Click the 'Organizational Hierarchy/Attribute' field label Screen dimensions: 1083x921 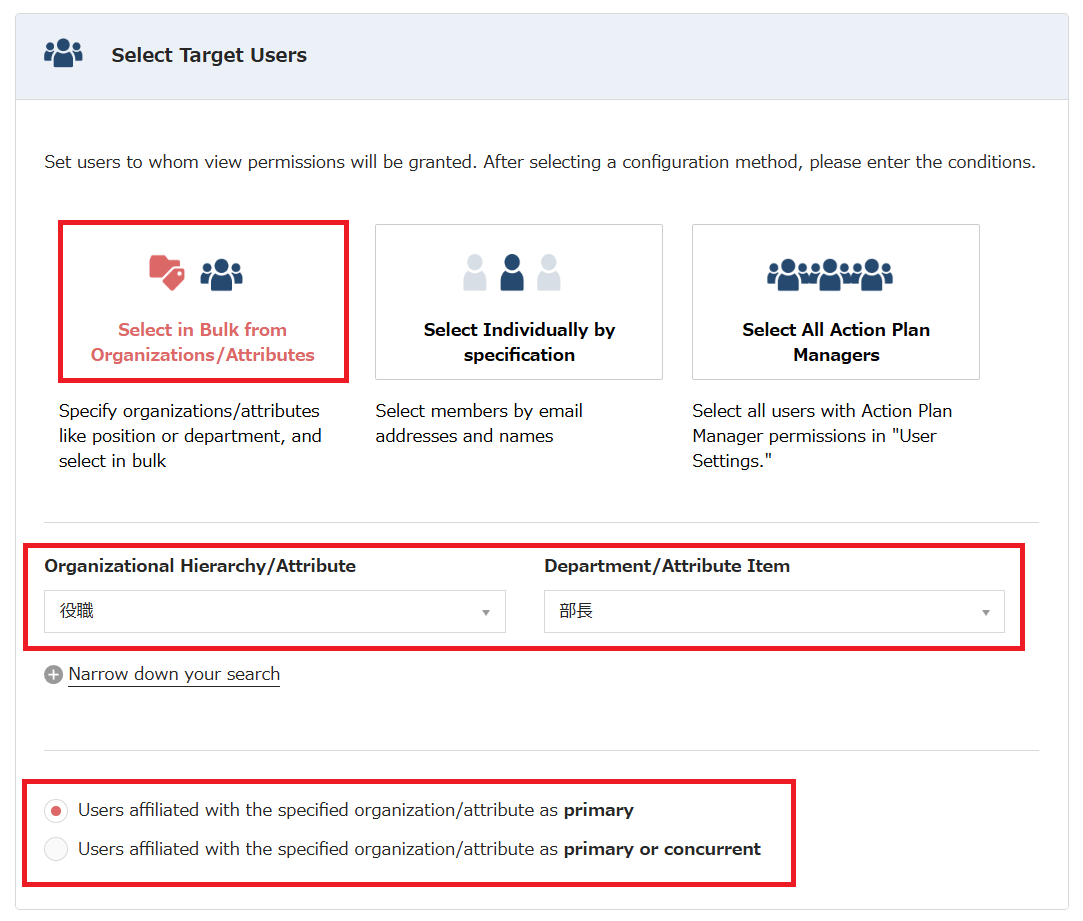point(200,566)
